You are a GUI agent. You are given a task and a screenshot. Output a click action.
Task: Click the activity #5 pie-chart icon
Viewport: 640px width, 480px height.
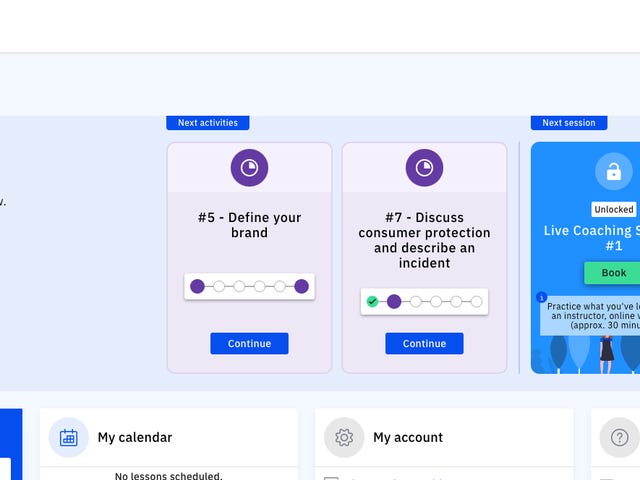tap(249, 168)
